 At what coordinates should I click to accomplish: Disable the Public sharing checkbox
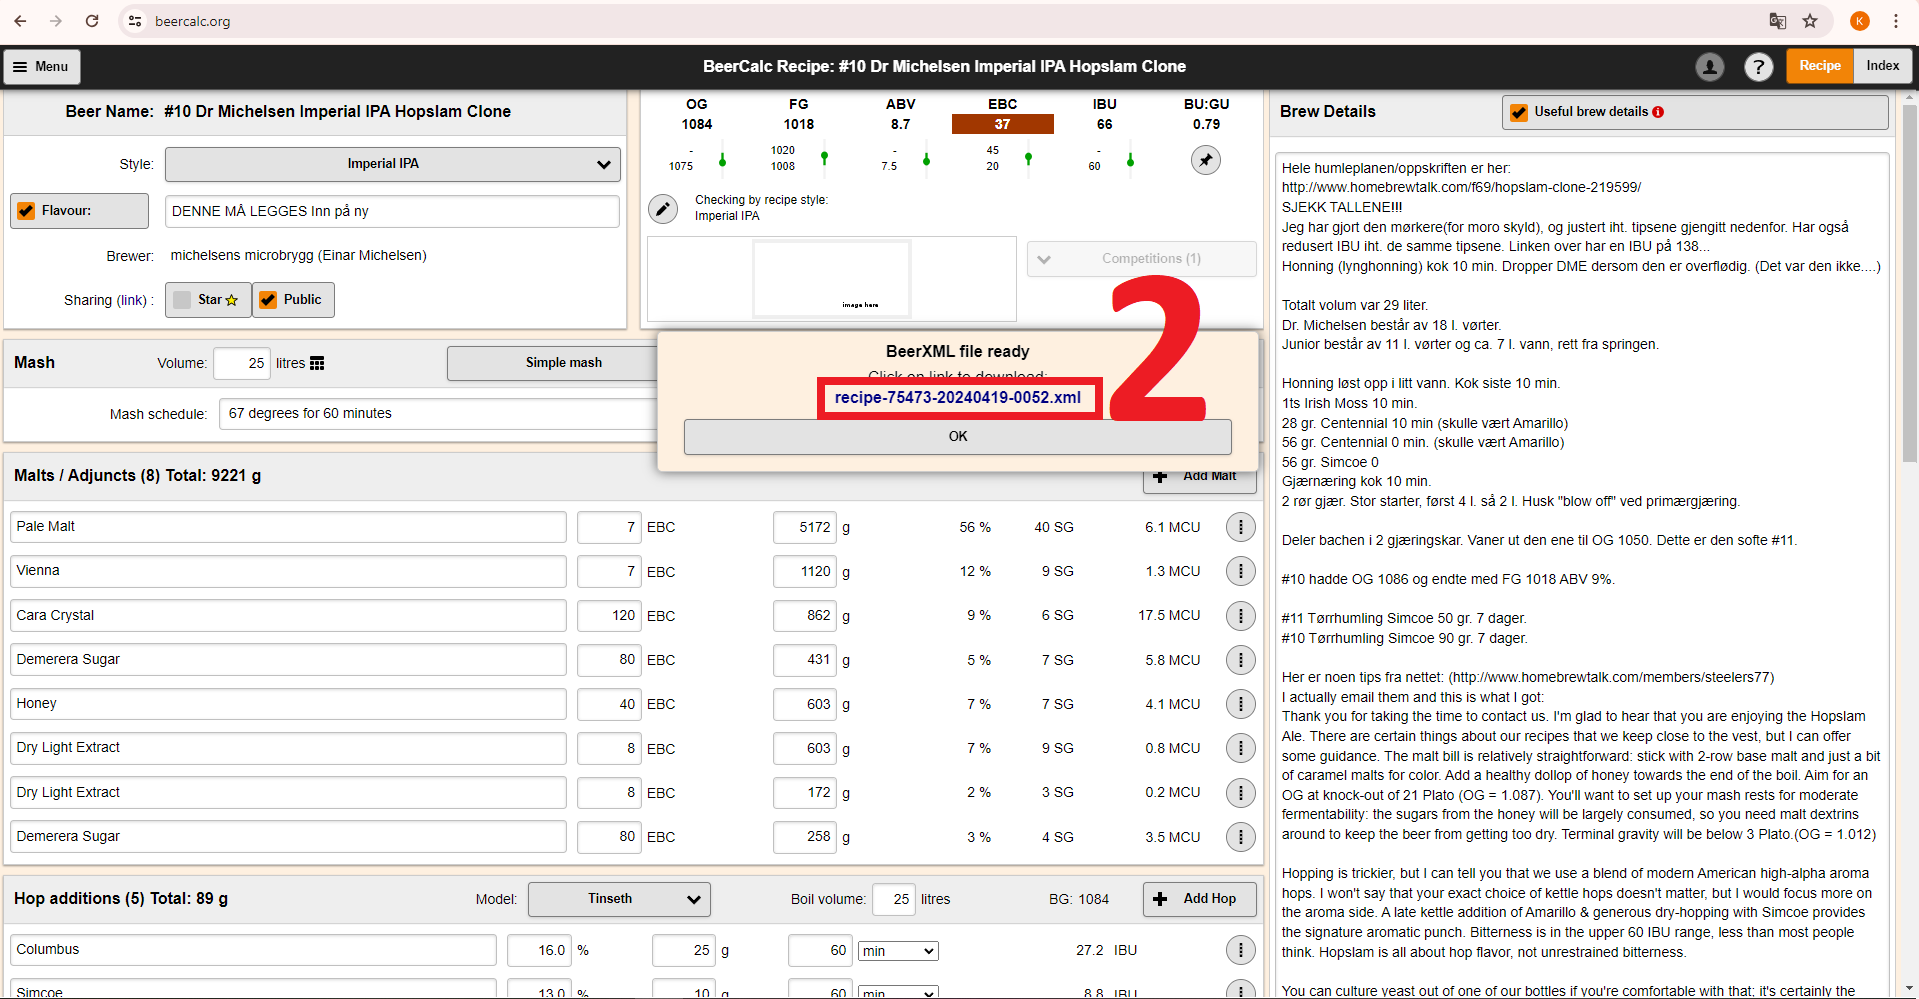pyautogui.click(x=268, y=300)
